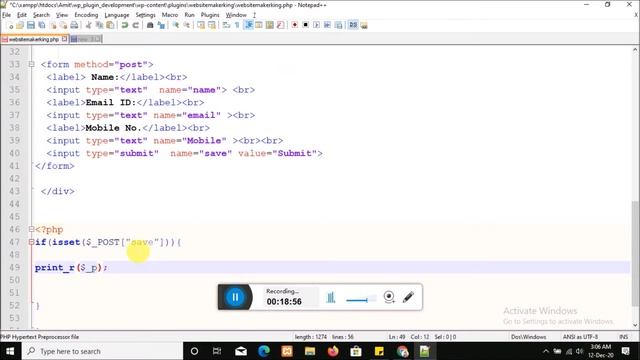Click the Zoom In toolbar icon
The image size is (640, 360).
(176, 25)
